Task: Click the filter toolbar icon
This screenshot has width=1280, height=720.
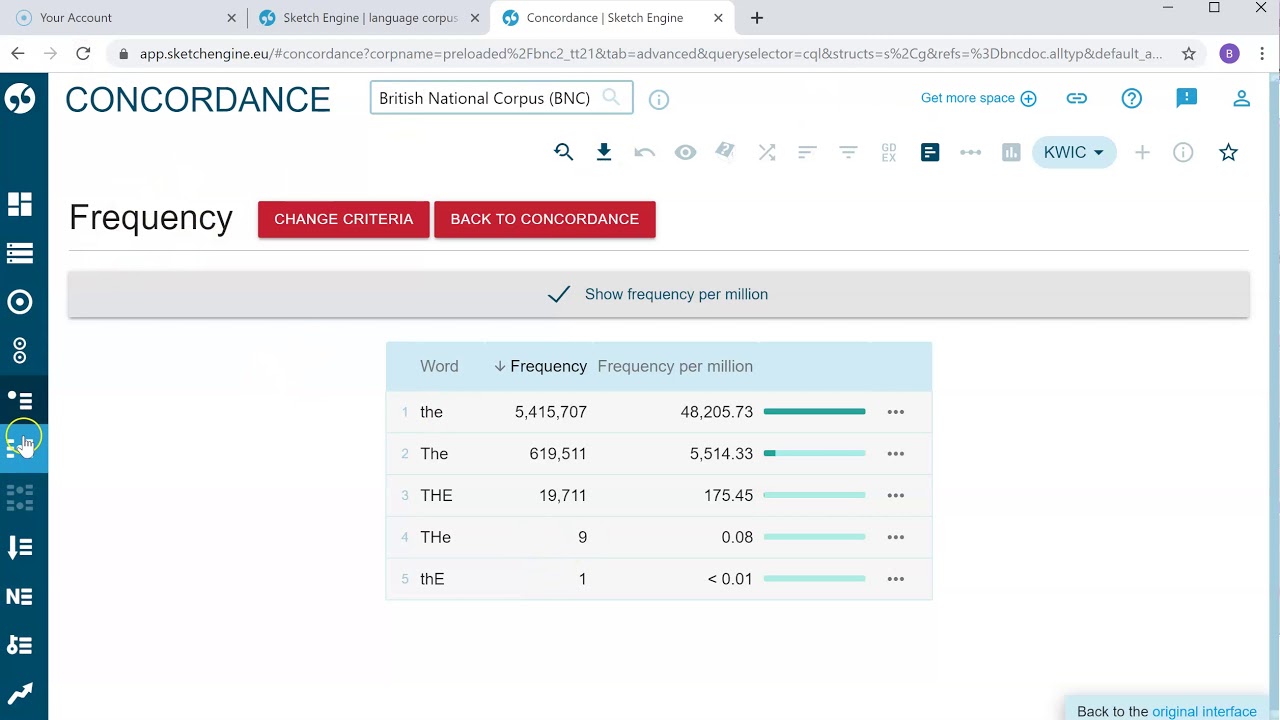Action: 848,152
